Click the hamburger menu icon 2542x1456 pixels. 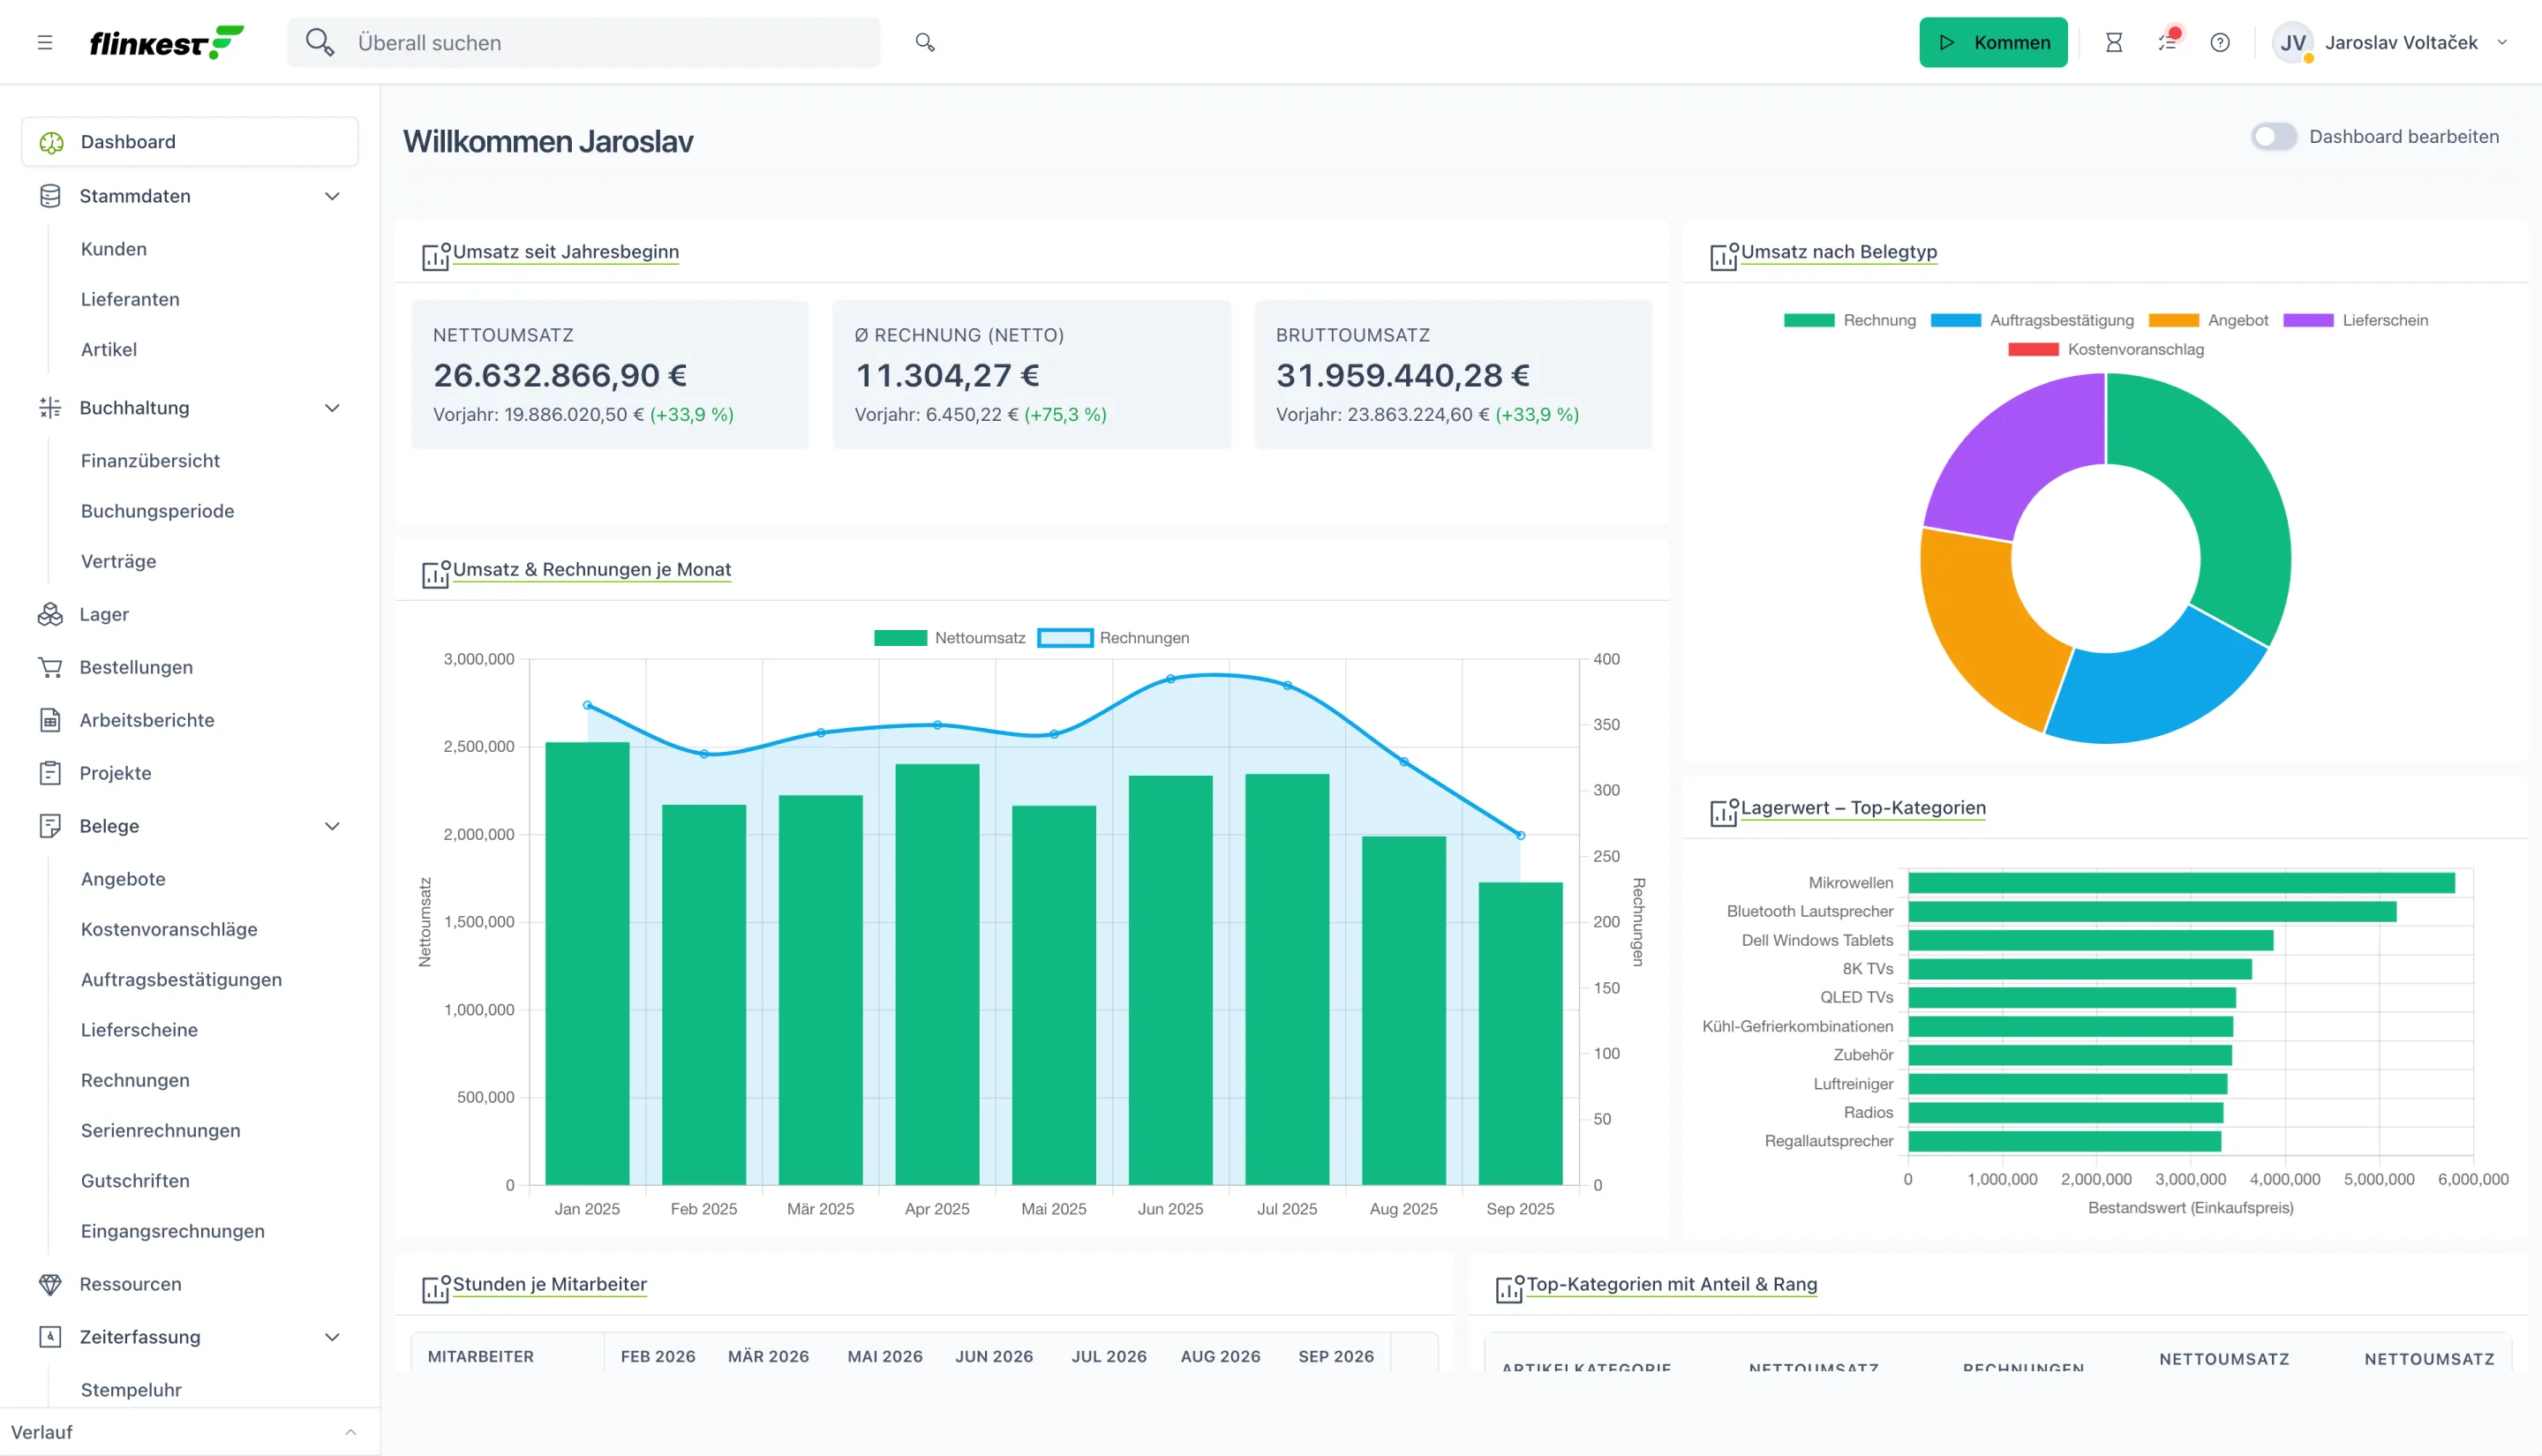click(45, 42)
